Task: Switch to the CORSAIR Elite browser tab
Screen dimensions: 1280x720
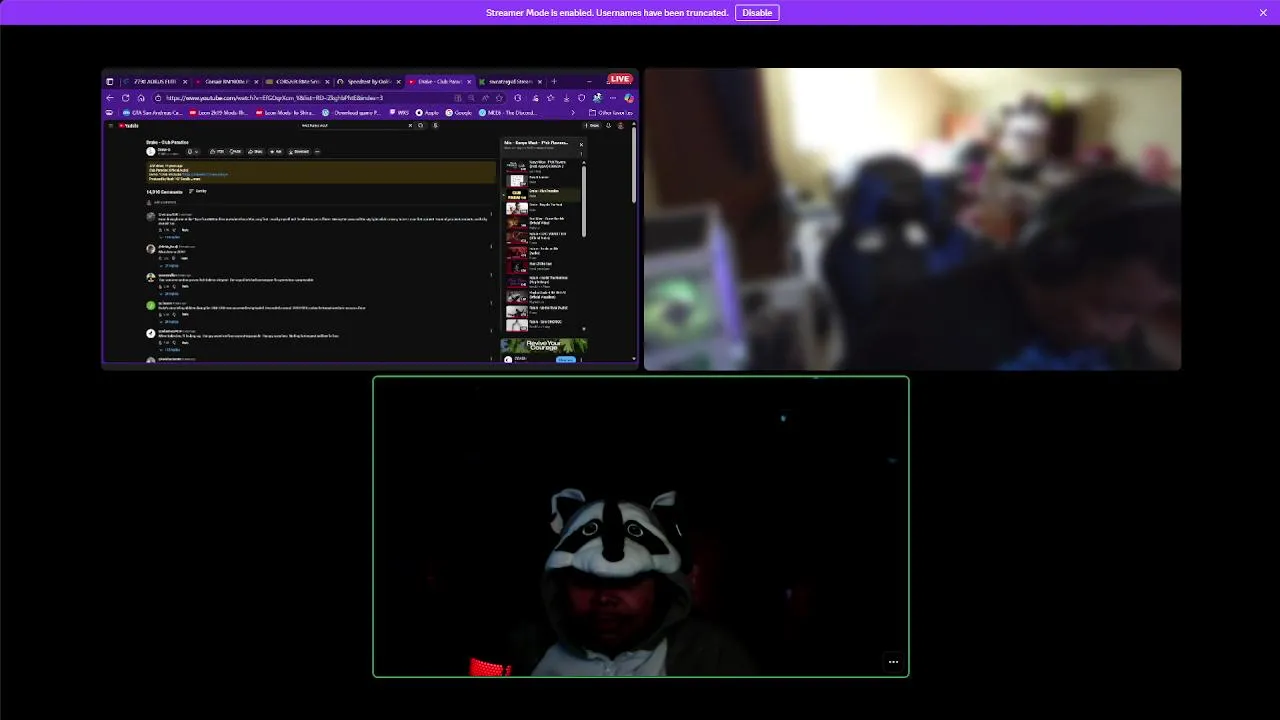Action: click(x=297, y=82)
